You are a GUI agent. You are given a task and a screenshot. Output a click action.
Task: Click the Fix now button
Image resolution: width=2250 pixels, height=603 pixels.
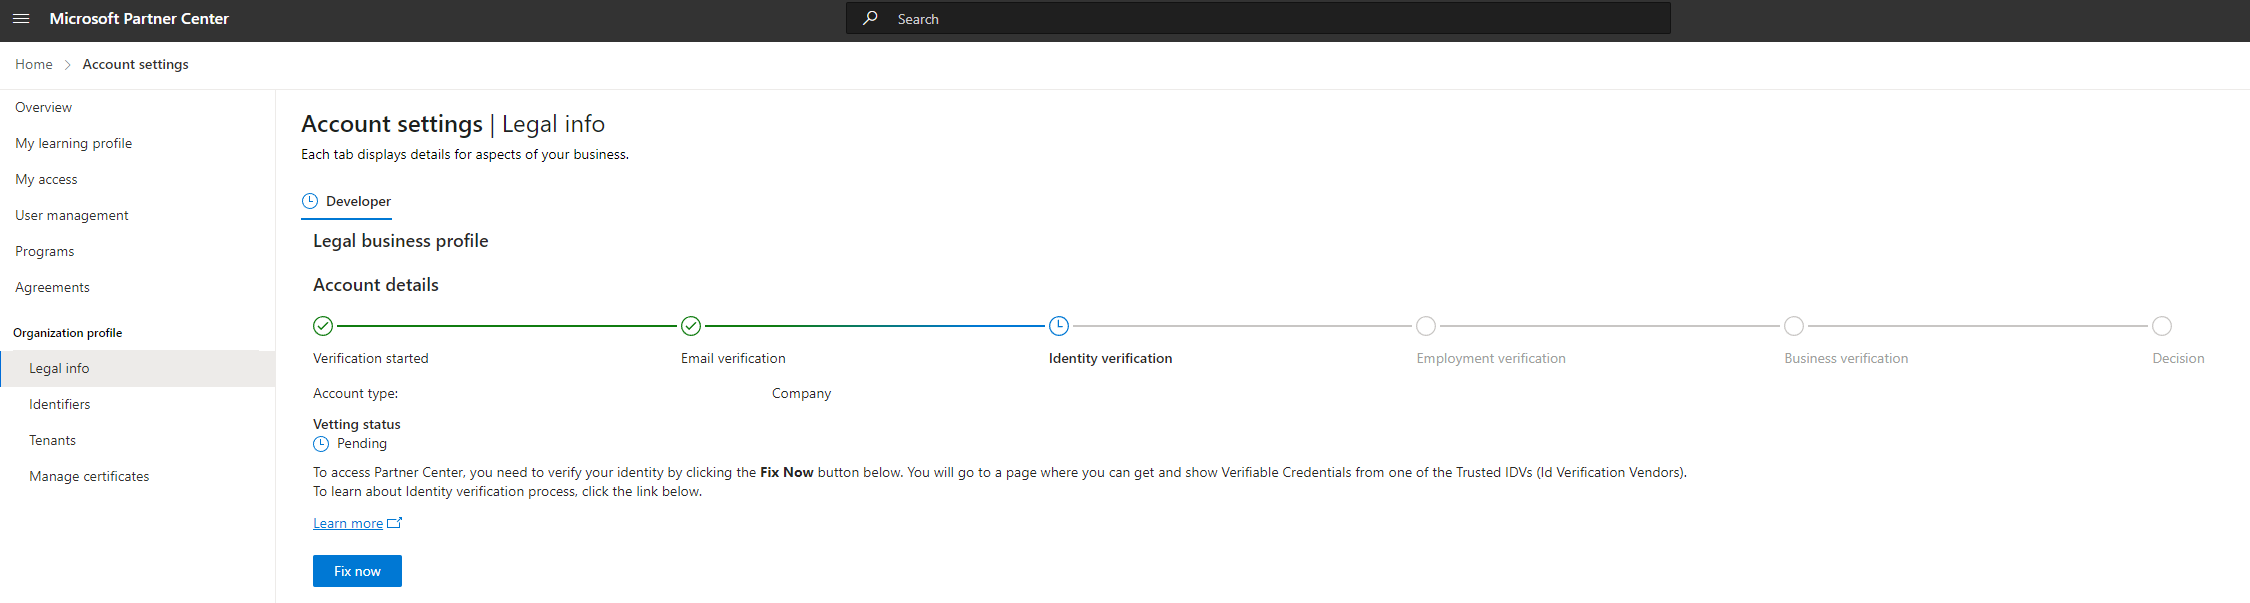tap(357, 571)
